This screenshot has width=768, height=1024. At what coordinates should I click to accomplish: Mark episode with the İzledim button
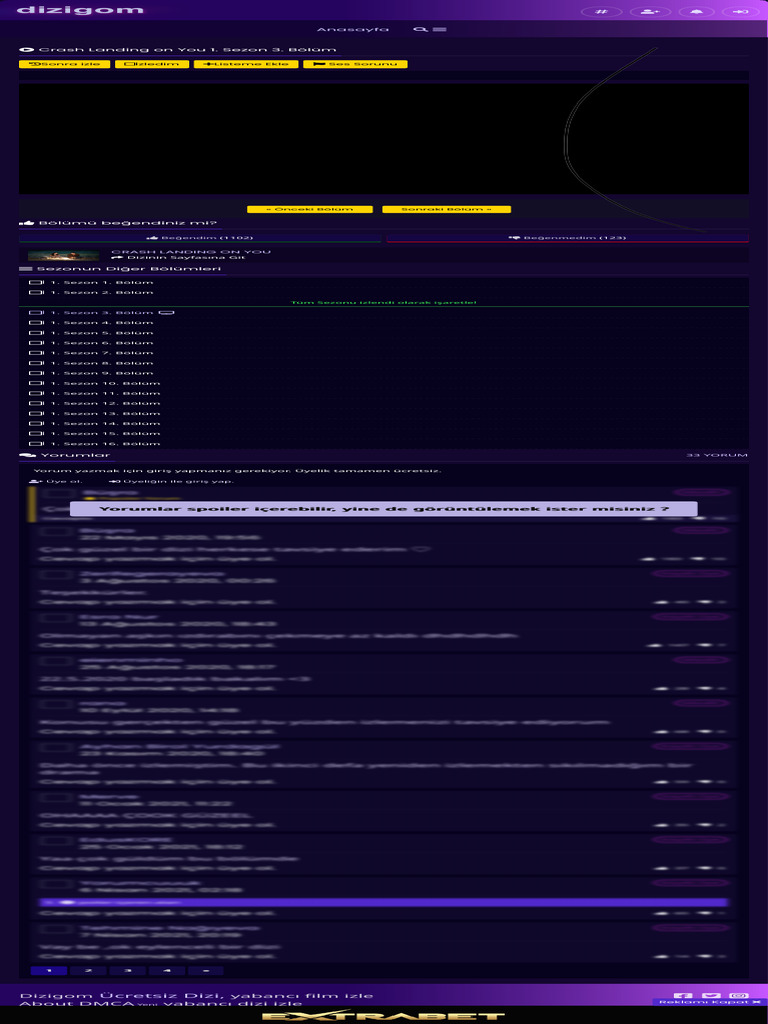pos(152,64)
